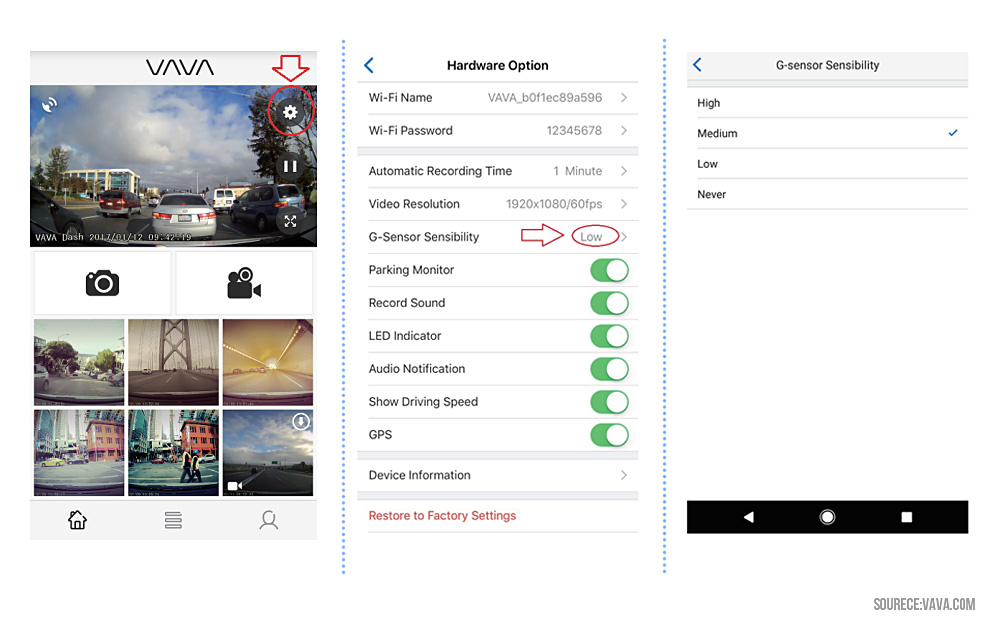Download the highway video thumbnail
Viewport: 1000px width, 625px height.
click(x=301, y=422)
